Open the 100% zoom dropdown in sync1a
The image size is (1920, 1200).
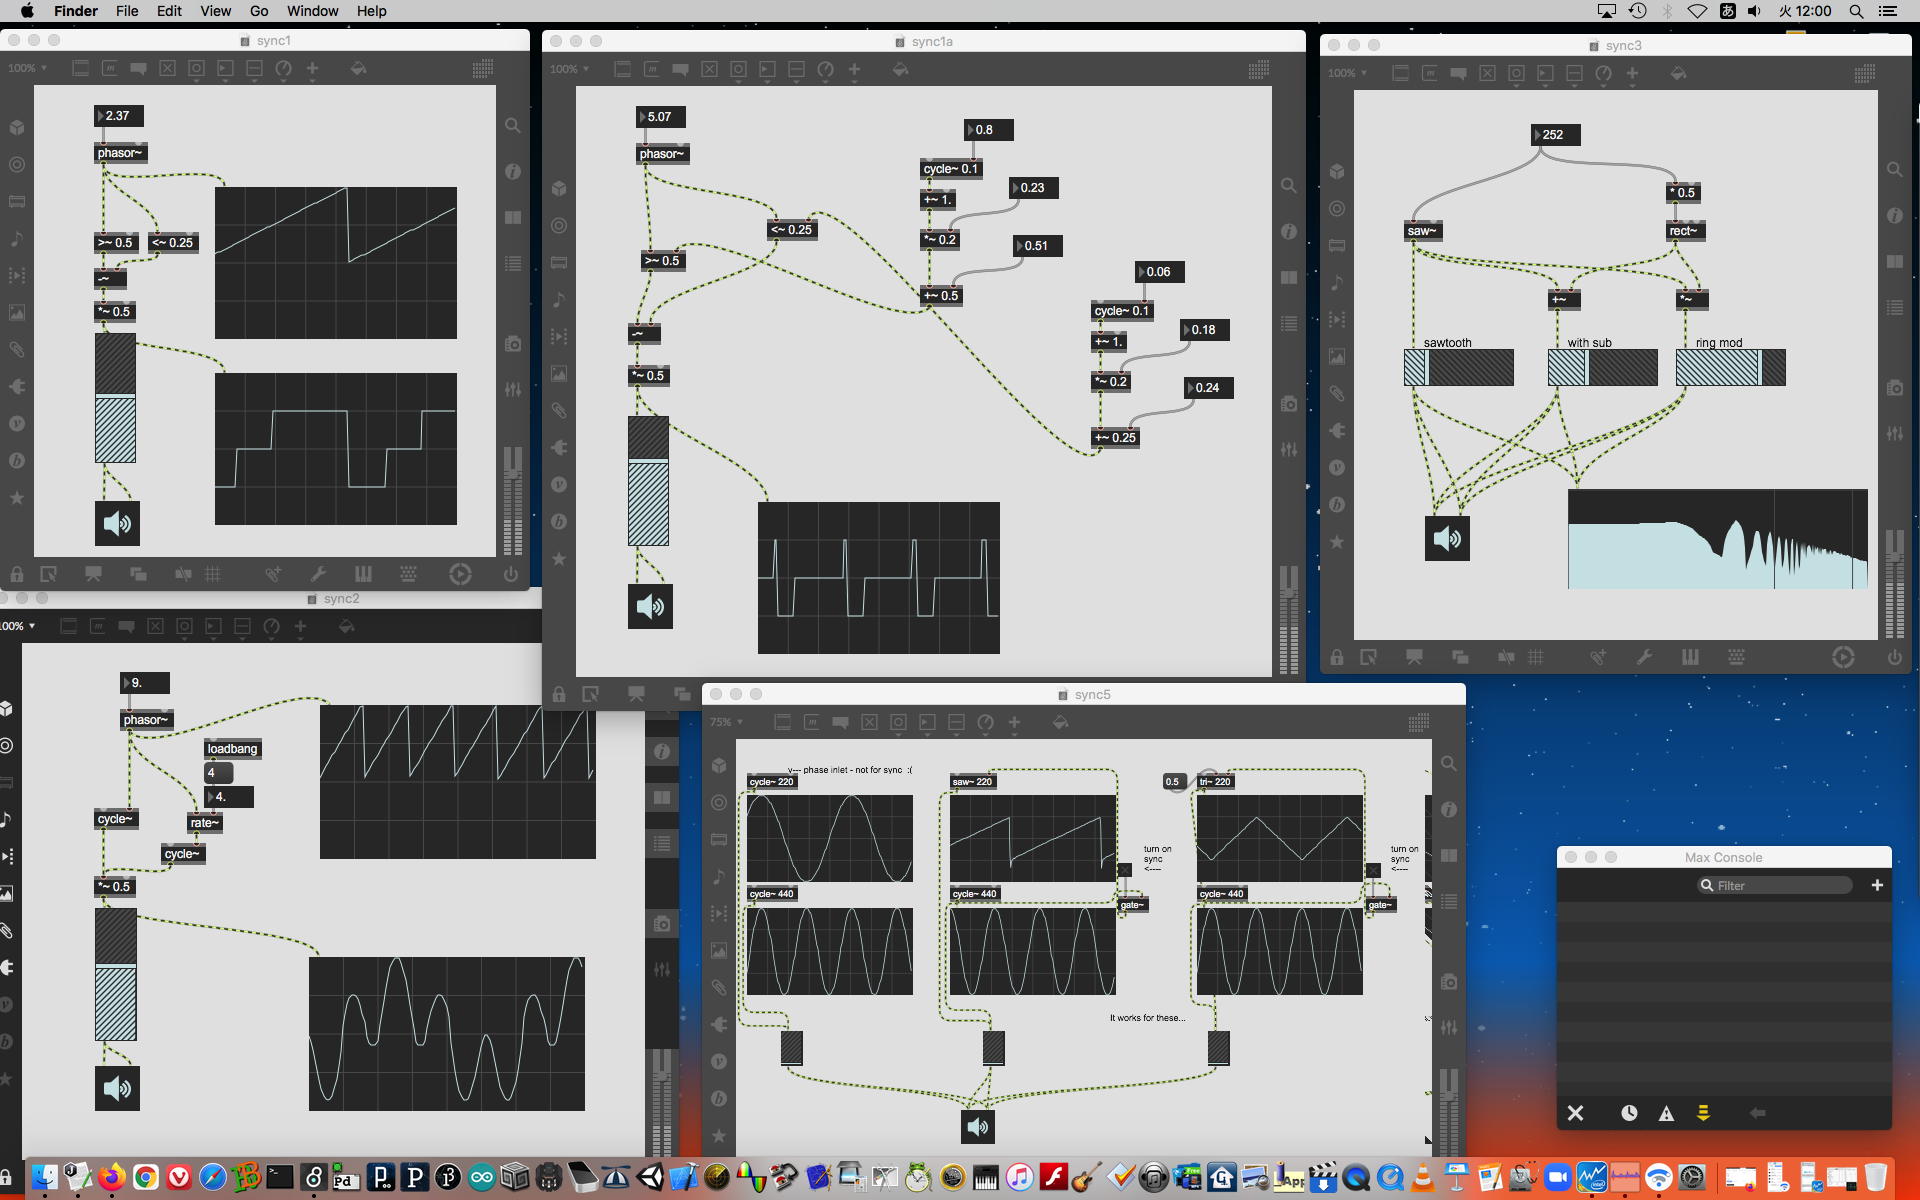(570, 69)
